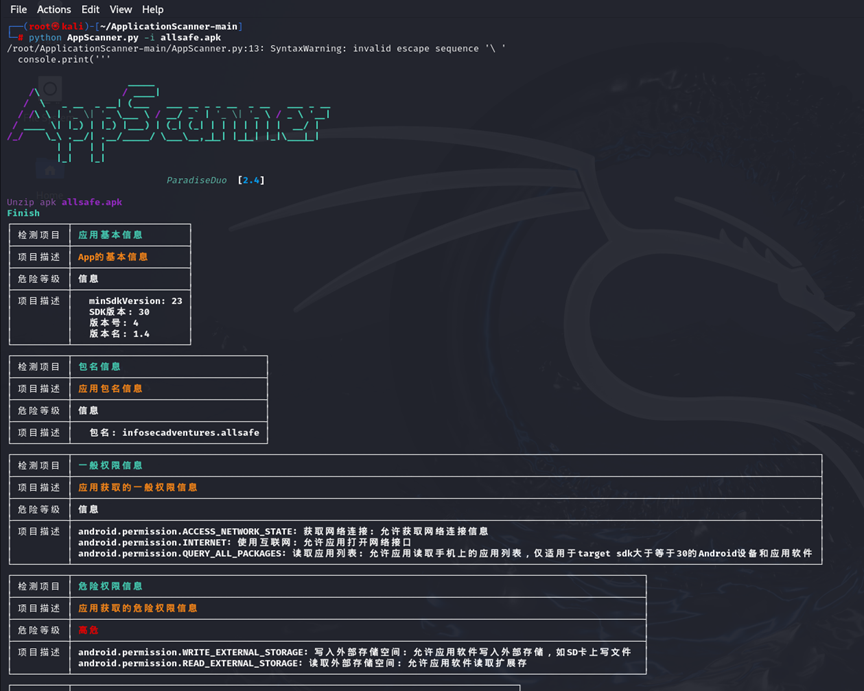Click the '版本号: 4' line
Viewport: 864px width, 691px height.
click(114, 323)
